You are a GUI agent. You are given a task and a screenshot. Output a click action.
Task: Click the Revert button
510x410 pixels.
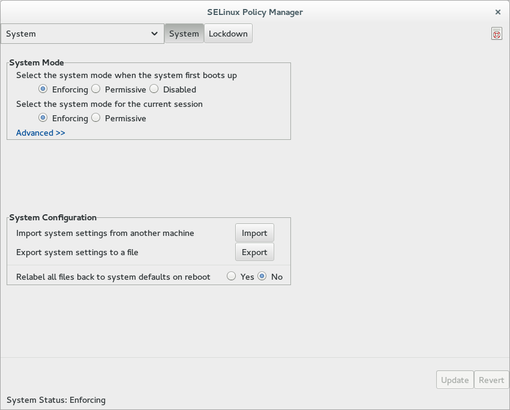coord(491,380)
